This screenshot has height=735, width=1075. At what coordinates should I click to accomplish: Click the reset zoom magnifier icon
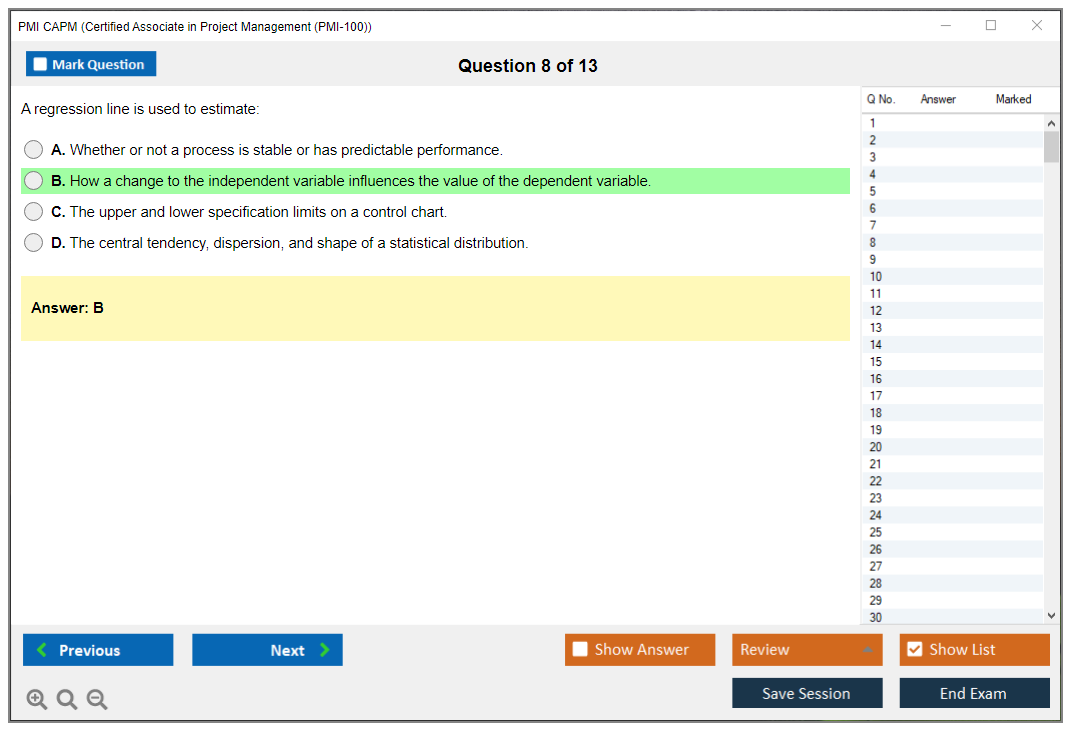pyautogui.click(x=67, y=700)
